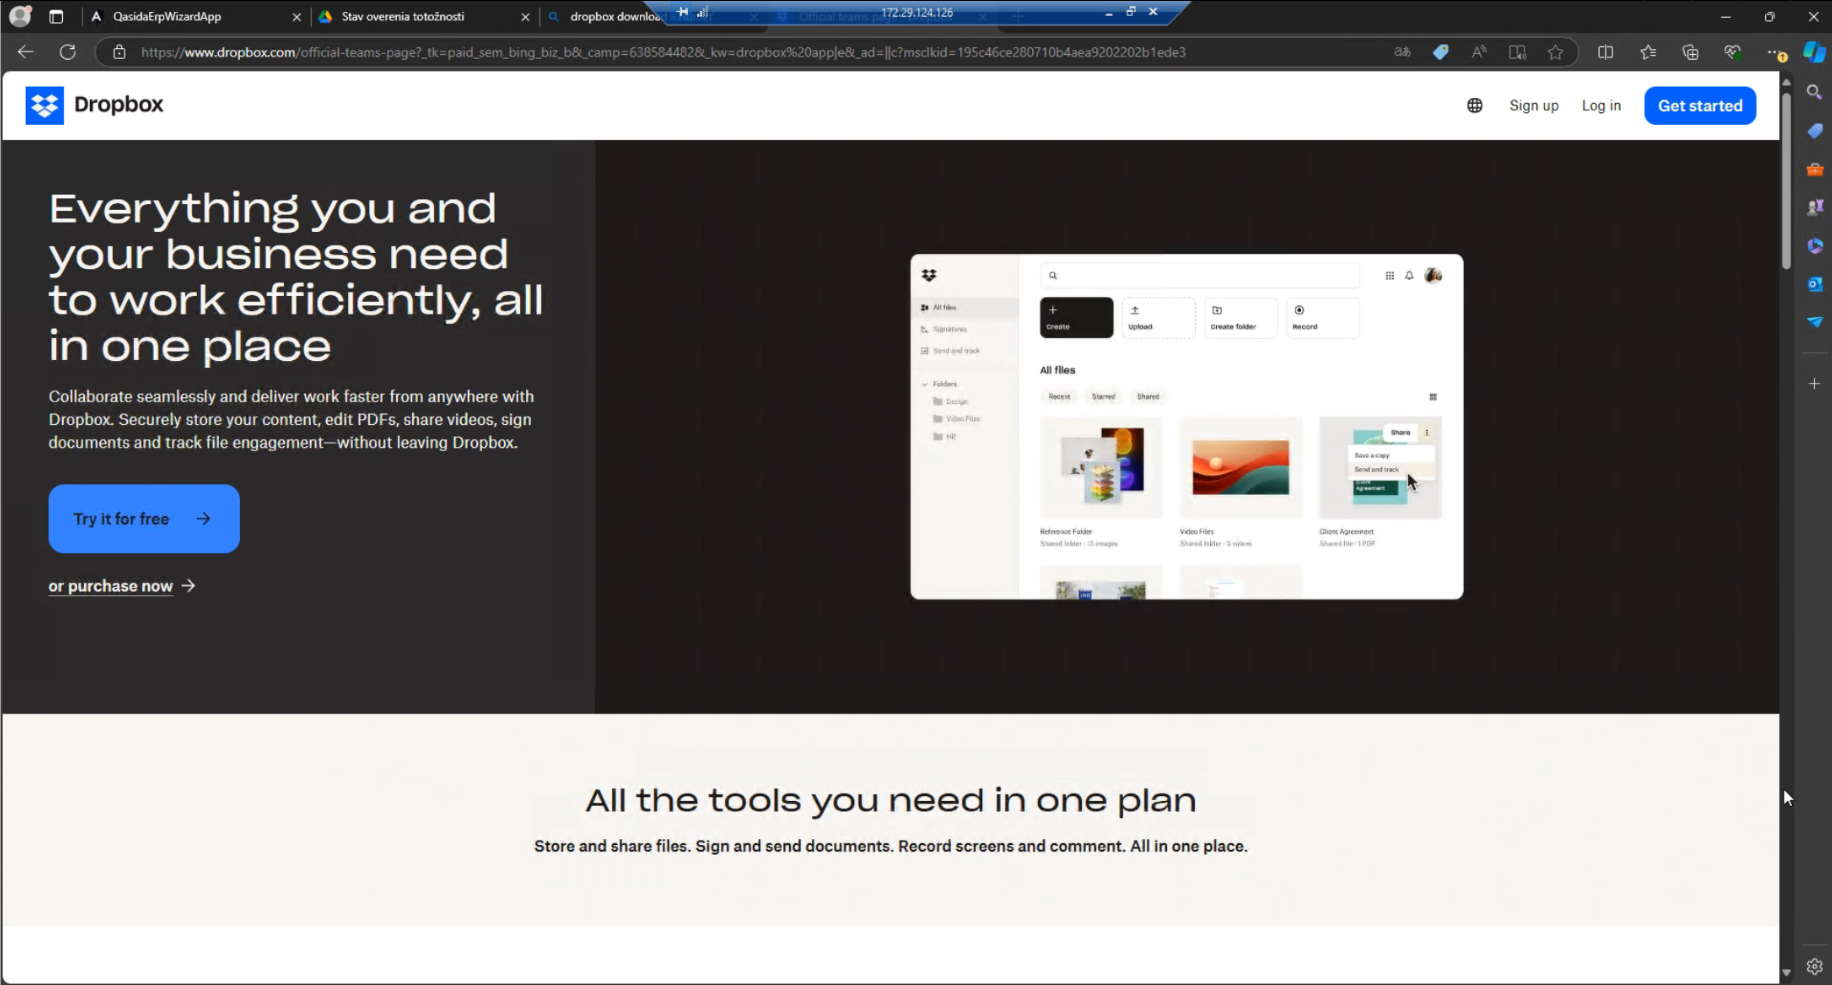Switch to Stav overenia totožnosti tab

pyautogui.click(x=403, y=17)
